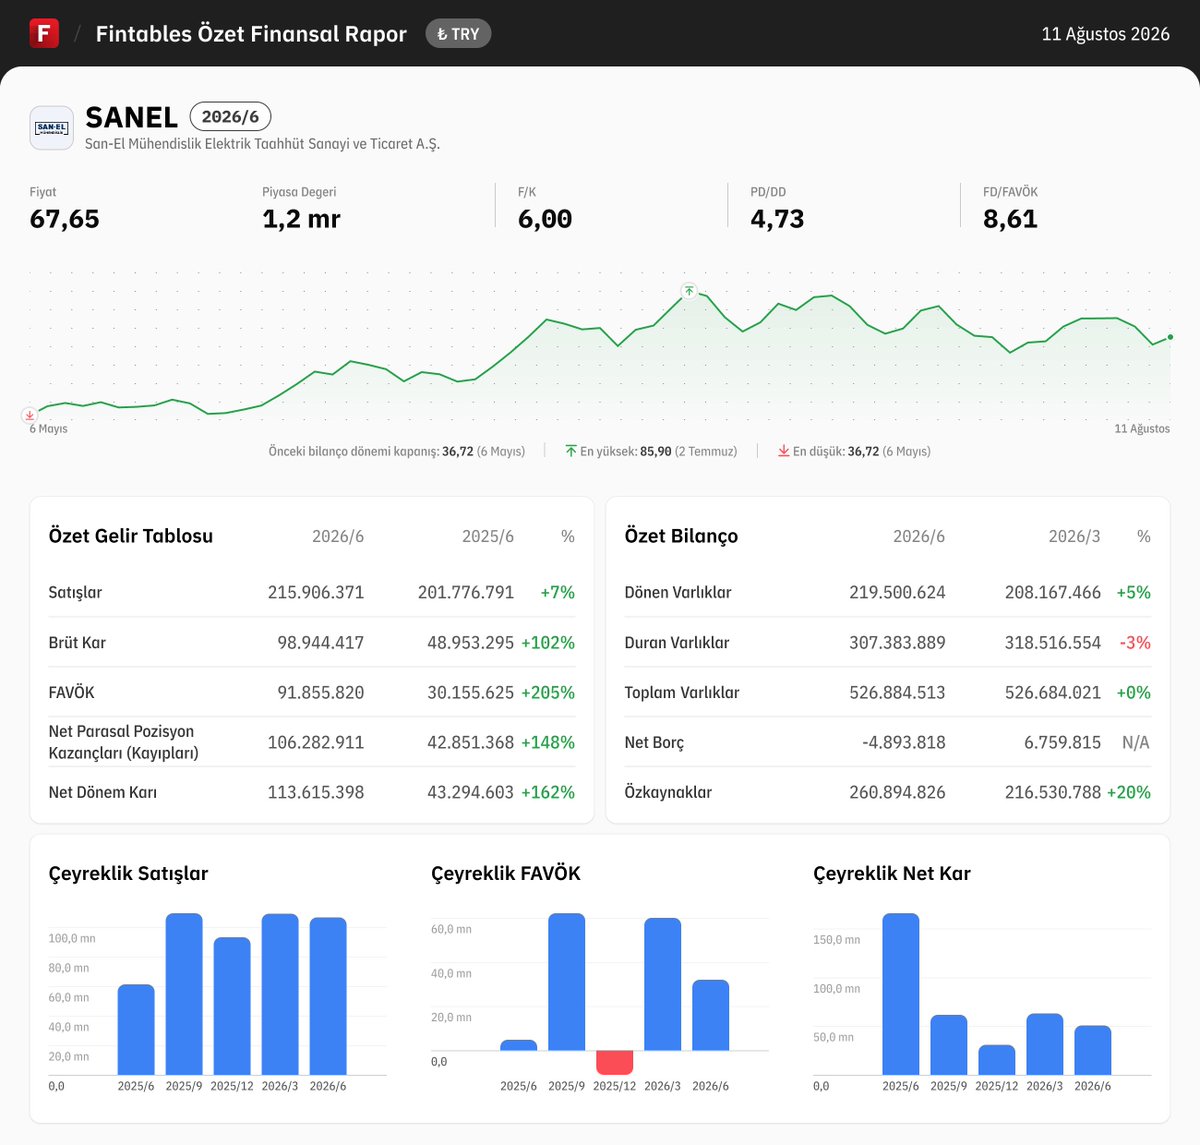Click the Dönen Varlıklar value 219.500.624

coord(897,592)
